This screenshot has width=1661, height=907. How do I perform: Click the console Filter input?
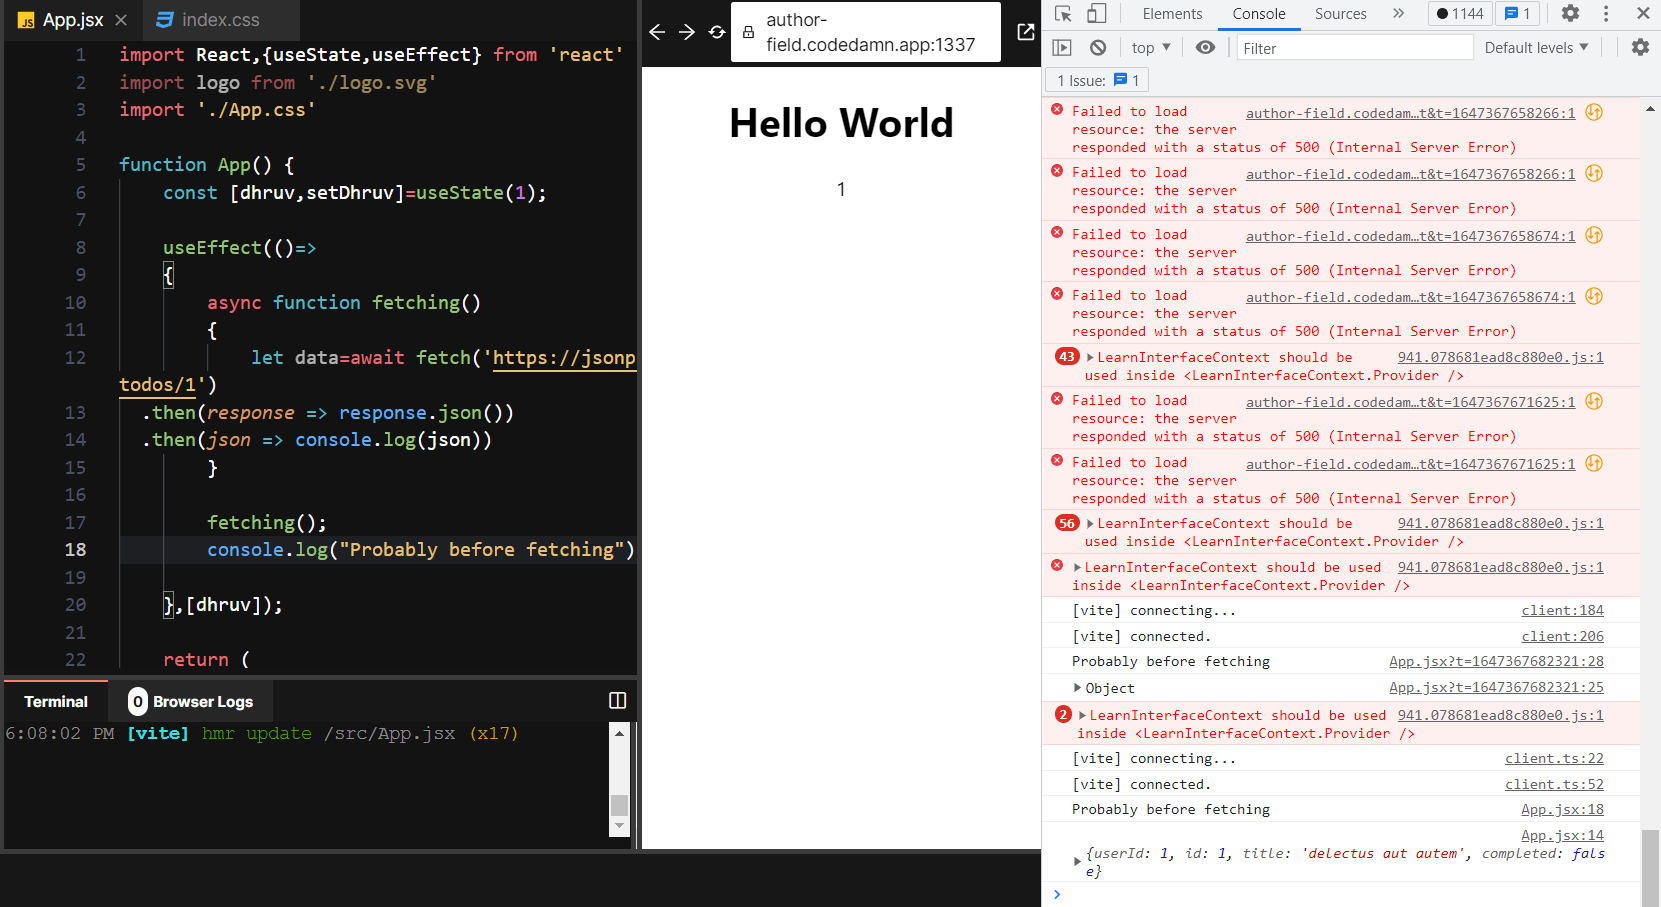[1354, 48]
